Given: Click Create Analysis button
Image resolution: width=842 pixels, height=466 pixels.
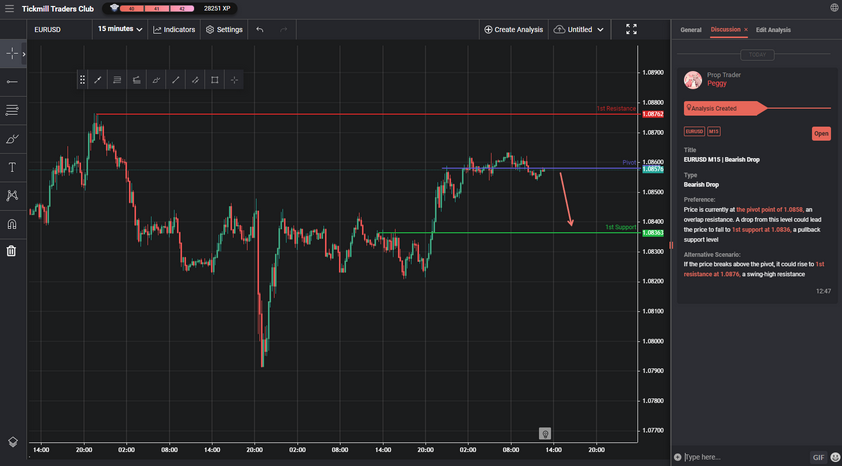Looking at the screenshot, I should [x=513, y=30].
